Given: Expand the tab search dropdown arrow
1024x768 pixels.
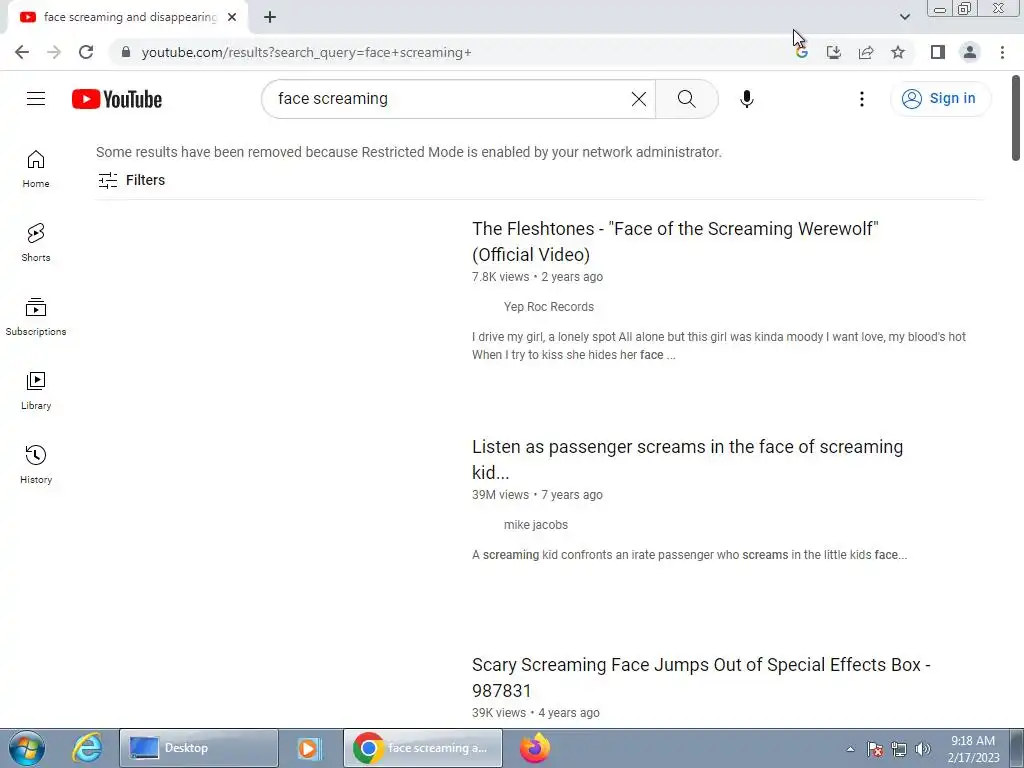Looking at the screenshot, I should tap(904, 17).
